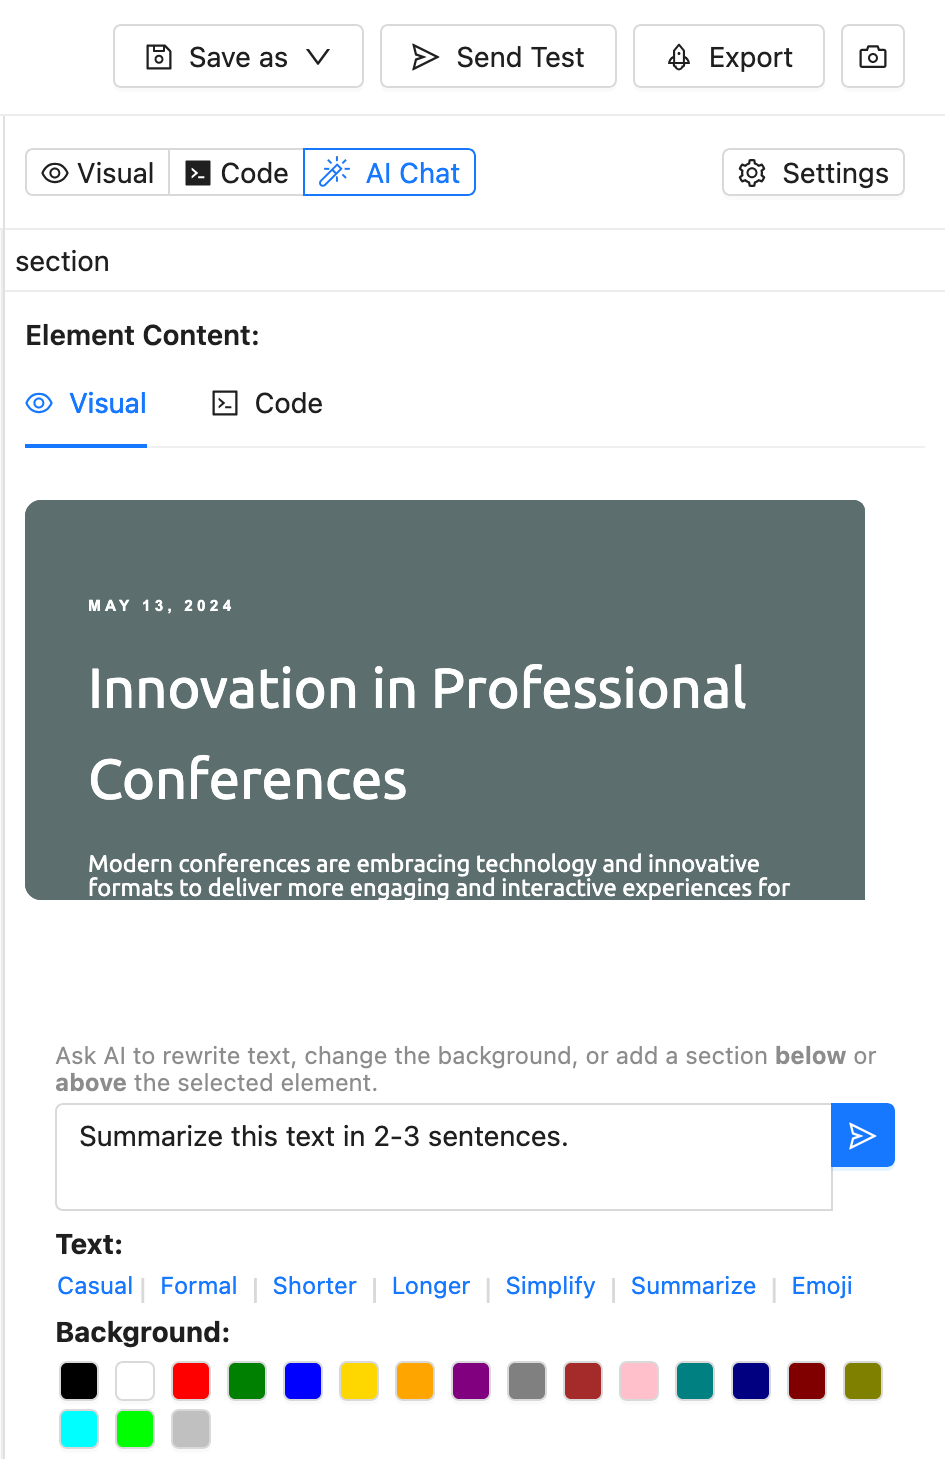Expand the Save as dropdown arrow
945x1464 pixels.
(x=318, y=57)
